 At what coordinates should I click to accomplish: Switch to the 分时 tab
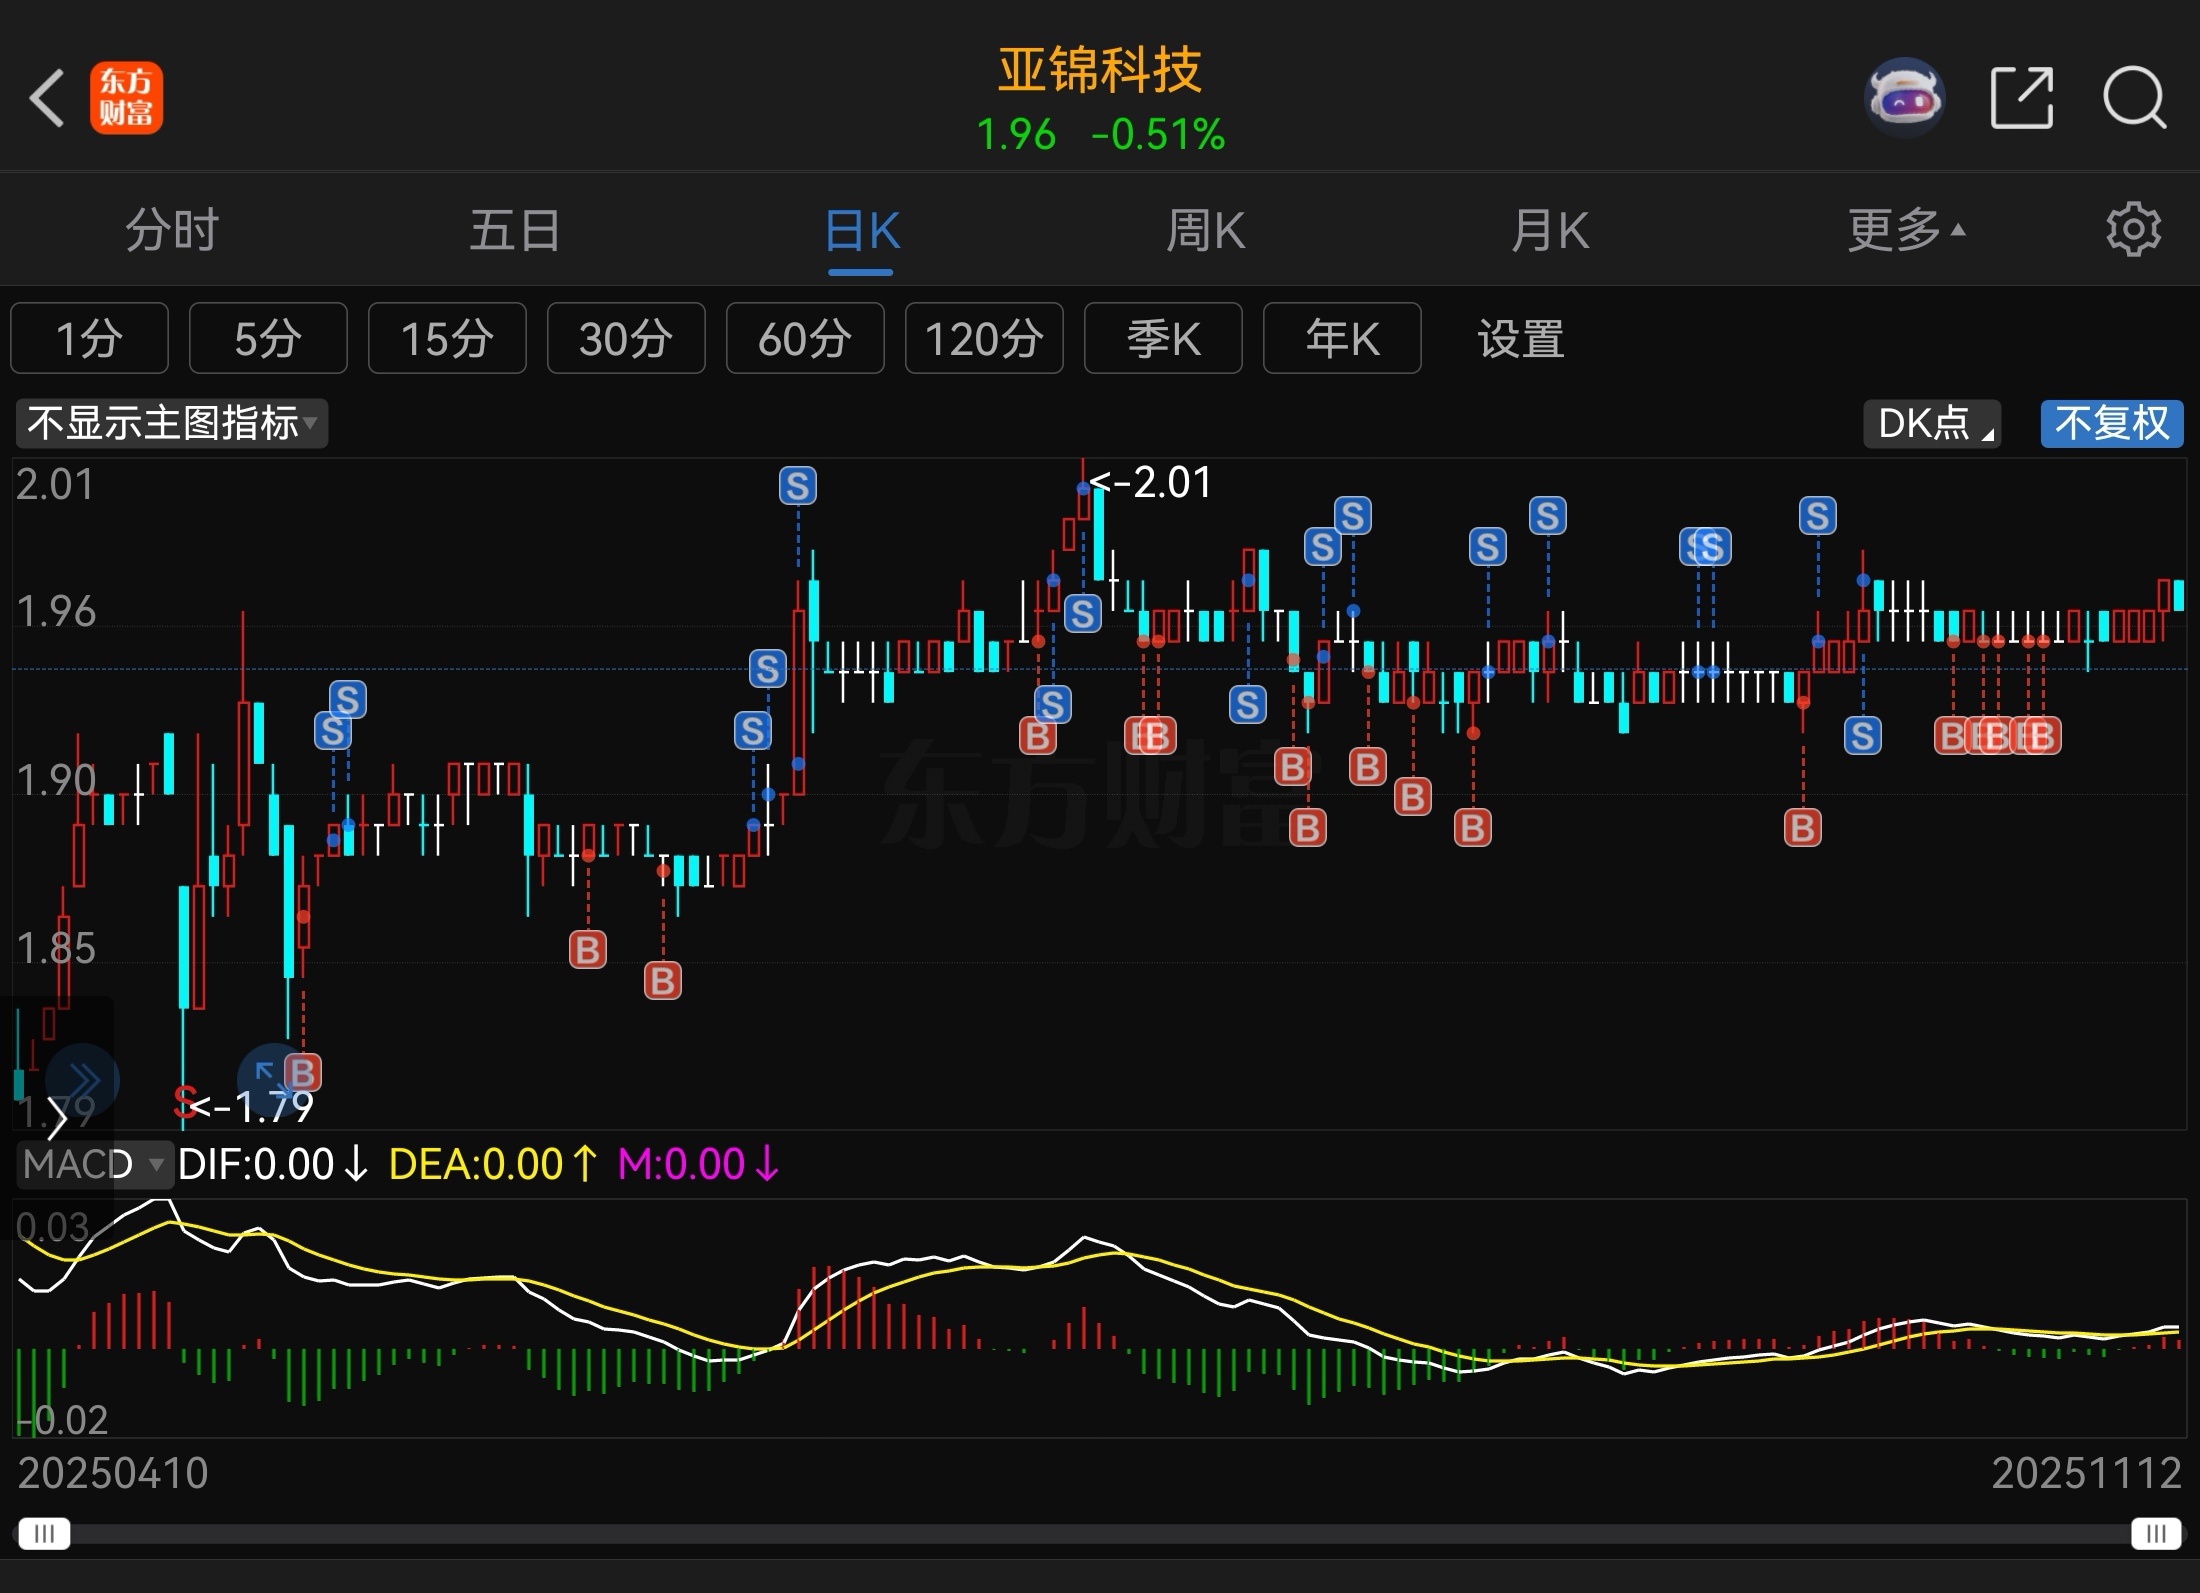[x=172, y=230]
